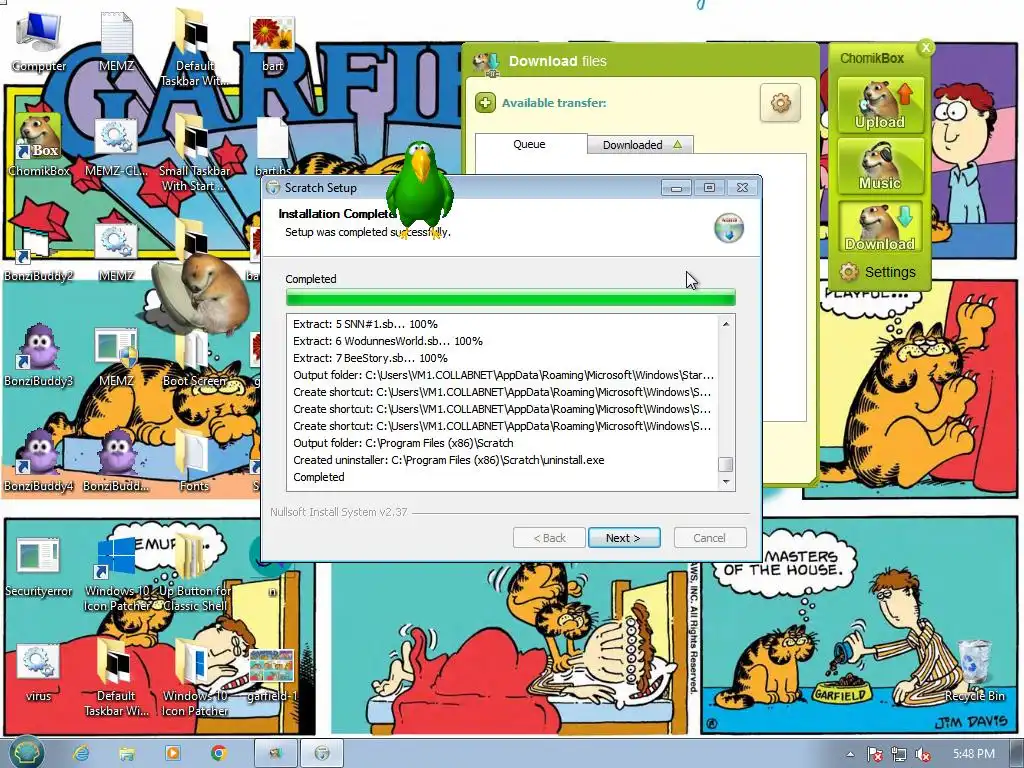Launch Windows 10 Icon Patcher shortcut with Windows logo
This screenshot has width=1024, height=768.
pyautogui.click(x=116, y=573)
